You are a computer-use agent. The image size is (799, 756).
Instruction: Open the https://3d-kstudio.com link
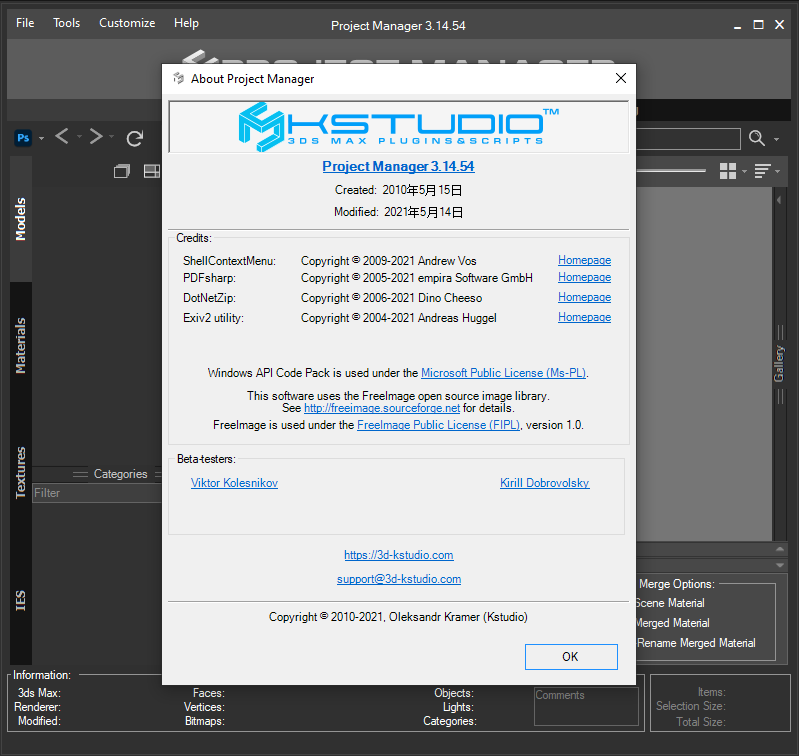[x=398, y=555]
